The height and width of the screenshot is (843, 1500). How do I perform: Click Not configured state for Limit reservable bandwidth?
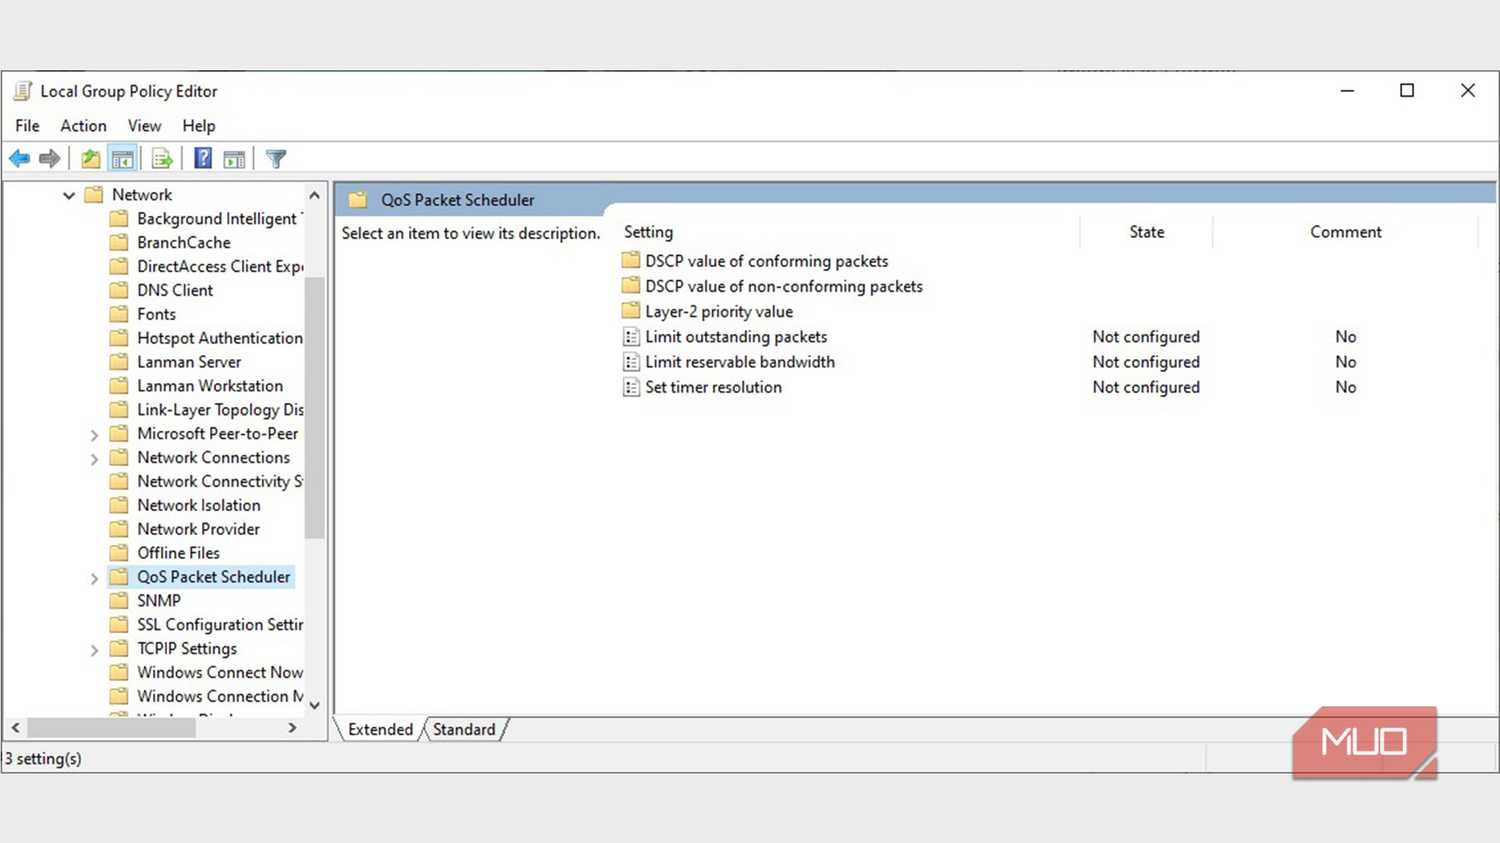[1146, 362]
